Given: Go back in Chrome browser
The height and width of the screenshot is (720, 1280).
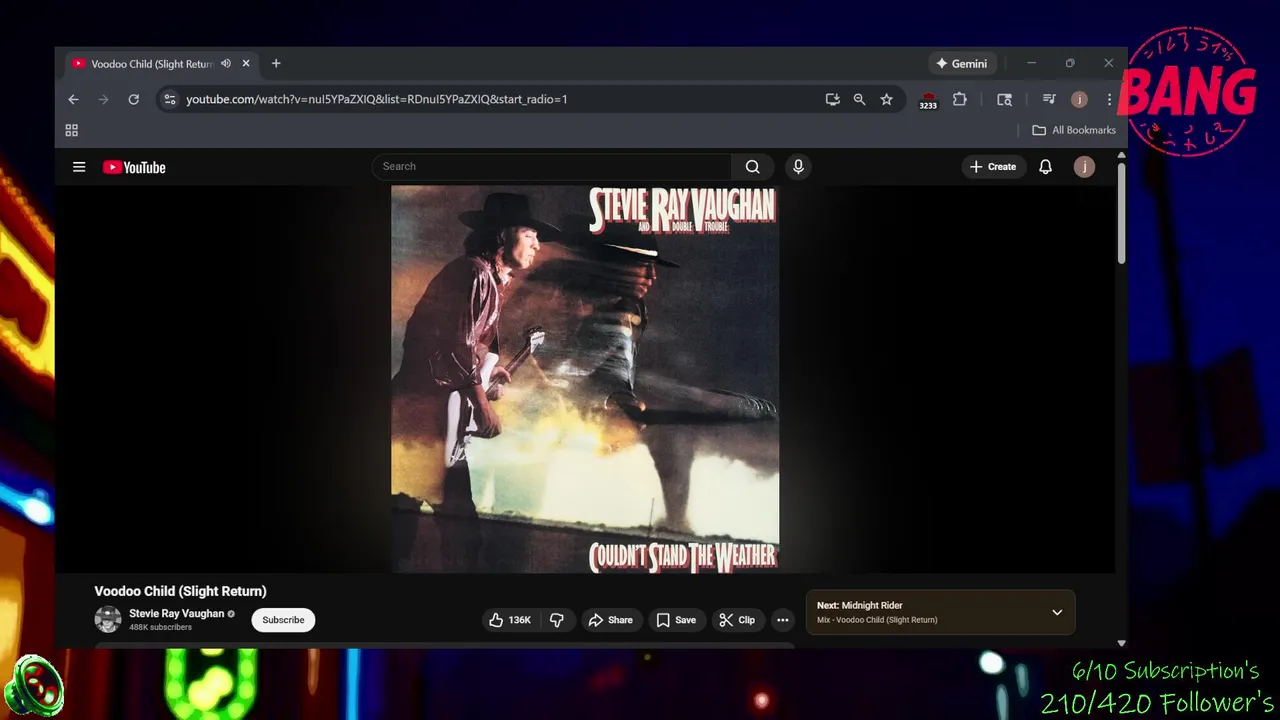Looking at the screenshot, I should point(73,99).
